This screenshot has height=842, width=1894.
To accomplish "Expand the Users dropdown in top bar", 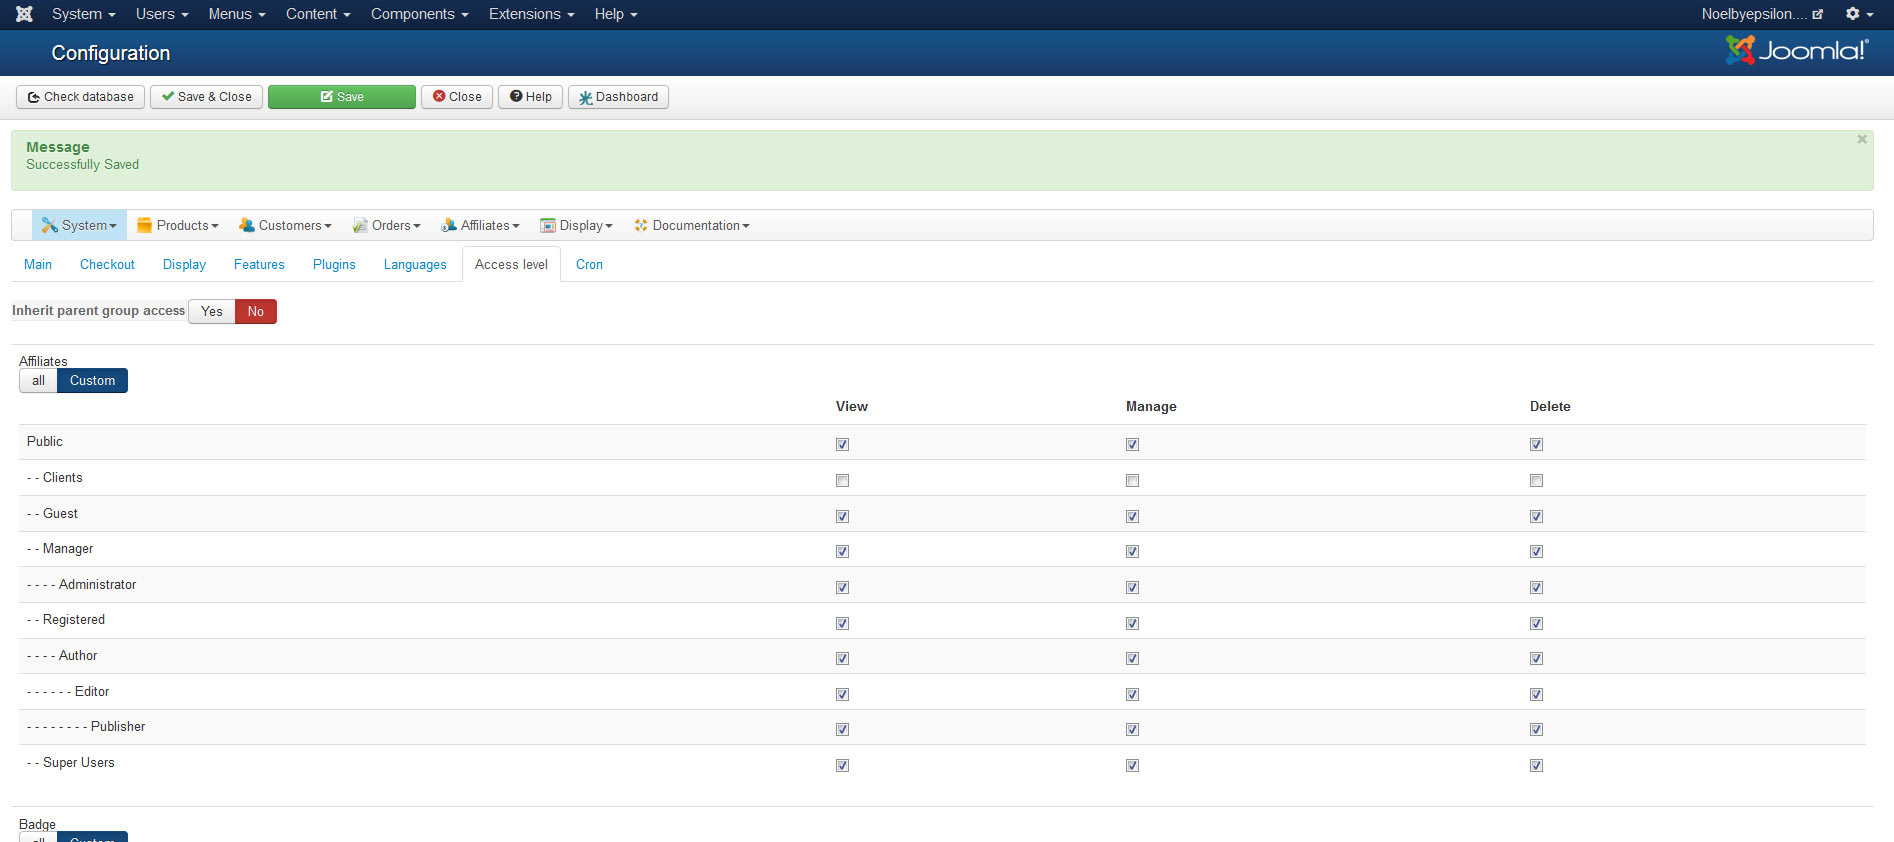I will [161, 14].
